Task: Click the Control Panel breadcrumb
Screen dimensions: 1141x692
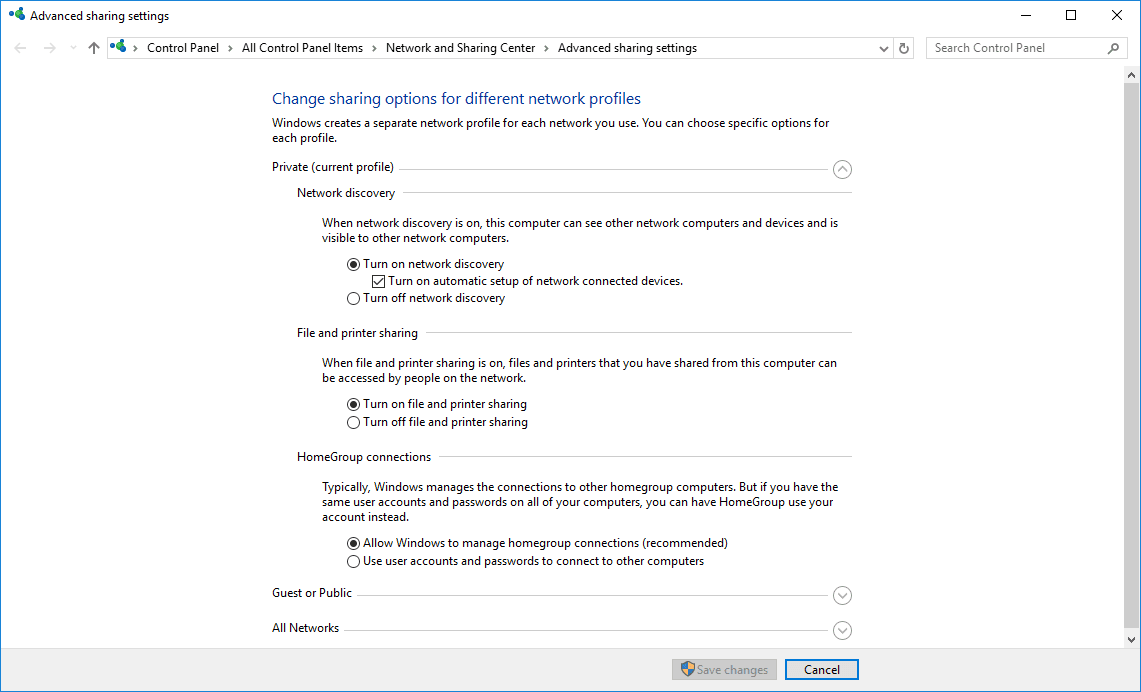Action: click(182, 48)
